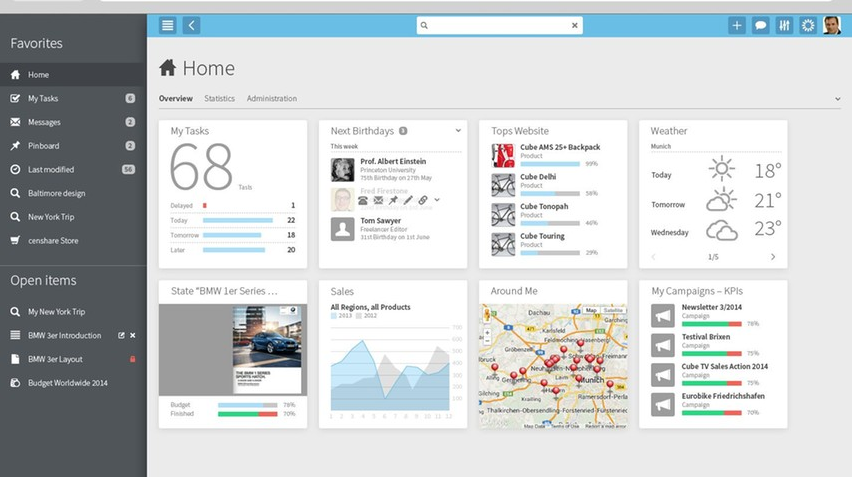The width and height of the screenshot is (852, 477).
Task: Switch Around Me map to Satellite view
Action: click(x=612, y=311)
